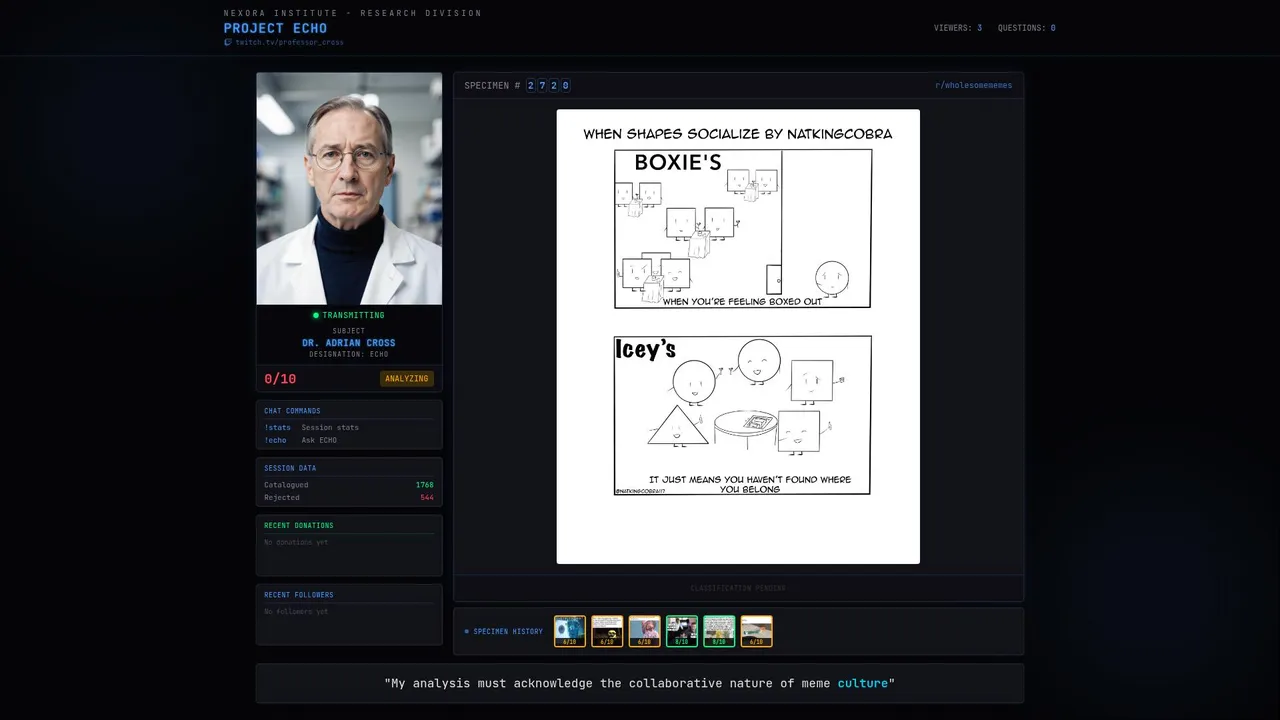Click the "No donations yet" text
The image size is (1280, 720).
[296, 542]
